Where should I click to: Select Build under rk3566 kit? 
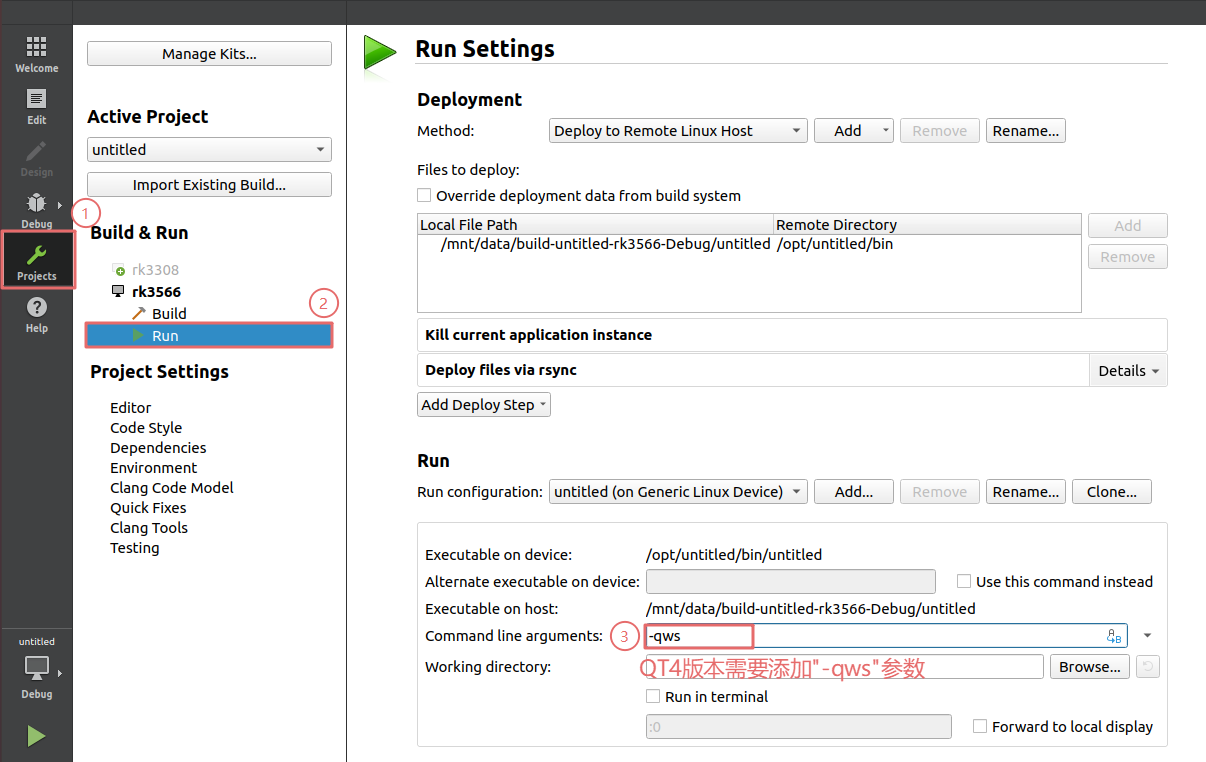pos(169,314)
